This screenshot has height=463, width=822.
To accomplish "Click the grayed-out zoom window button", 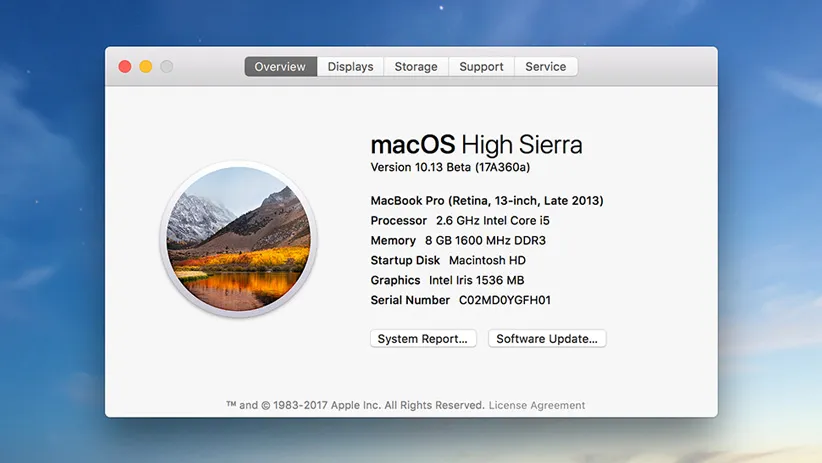I will tap(167, 67).
